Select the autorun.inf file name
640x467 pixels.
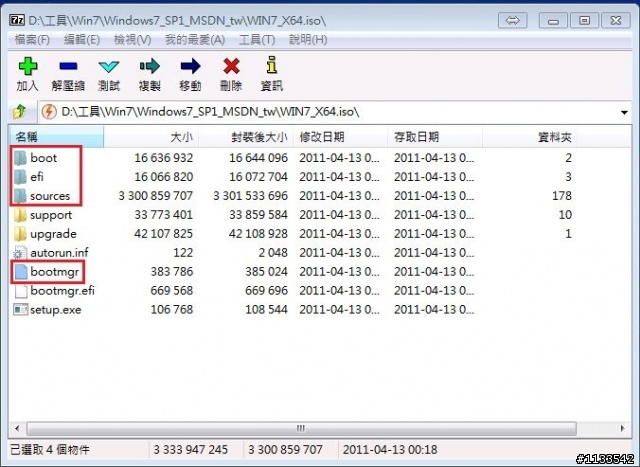pyautogui.click(x=59, y=253)
